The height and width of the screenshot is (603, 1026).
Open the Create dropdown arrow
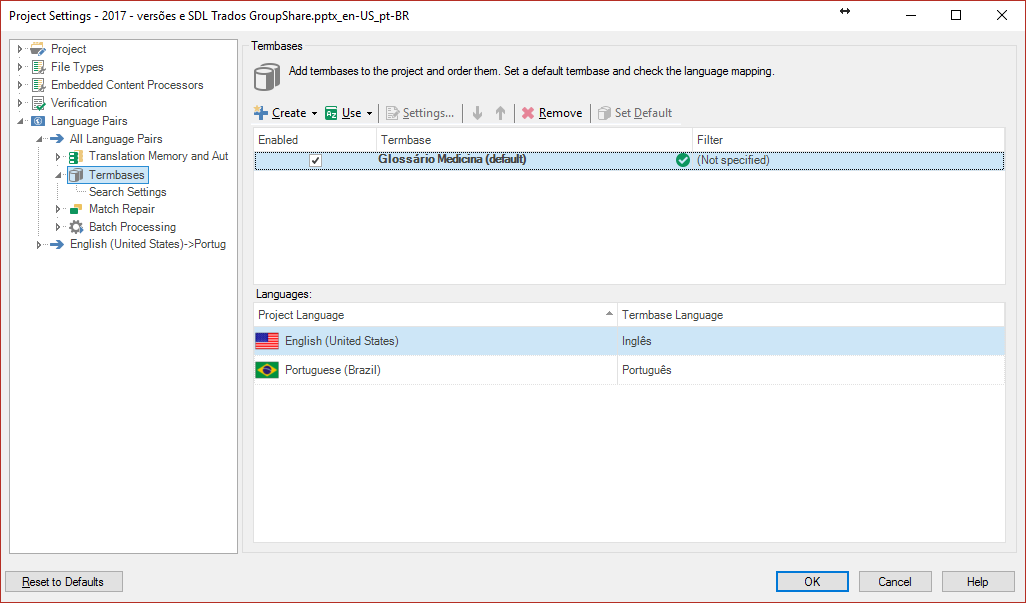[314, 113]
